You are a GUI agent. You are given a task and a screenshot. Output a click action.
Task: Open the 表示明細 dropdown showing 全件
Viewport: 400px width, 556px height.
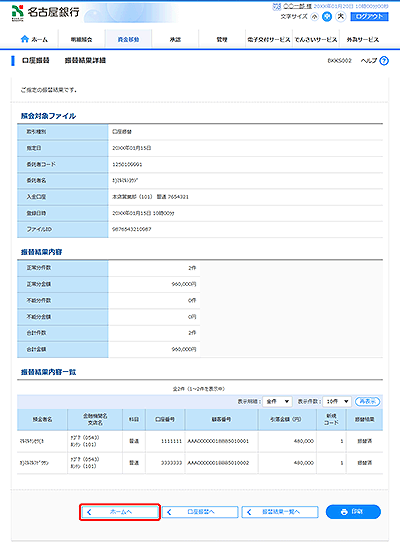(x=278, y=401)
